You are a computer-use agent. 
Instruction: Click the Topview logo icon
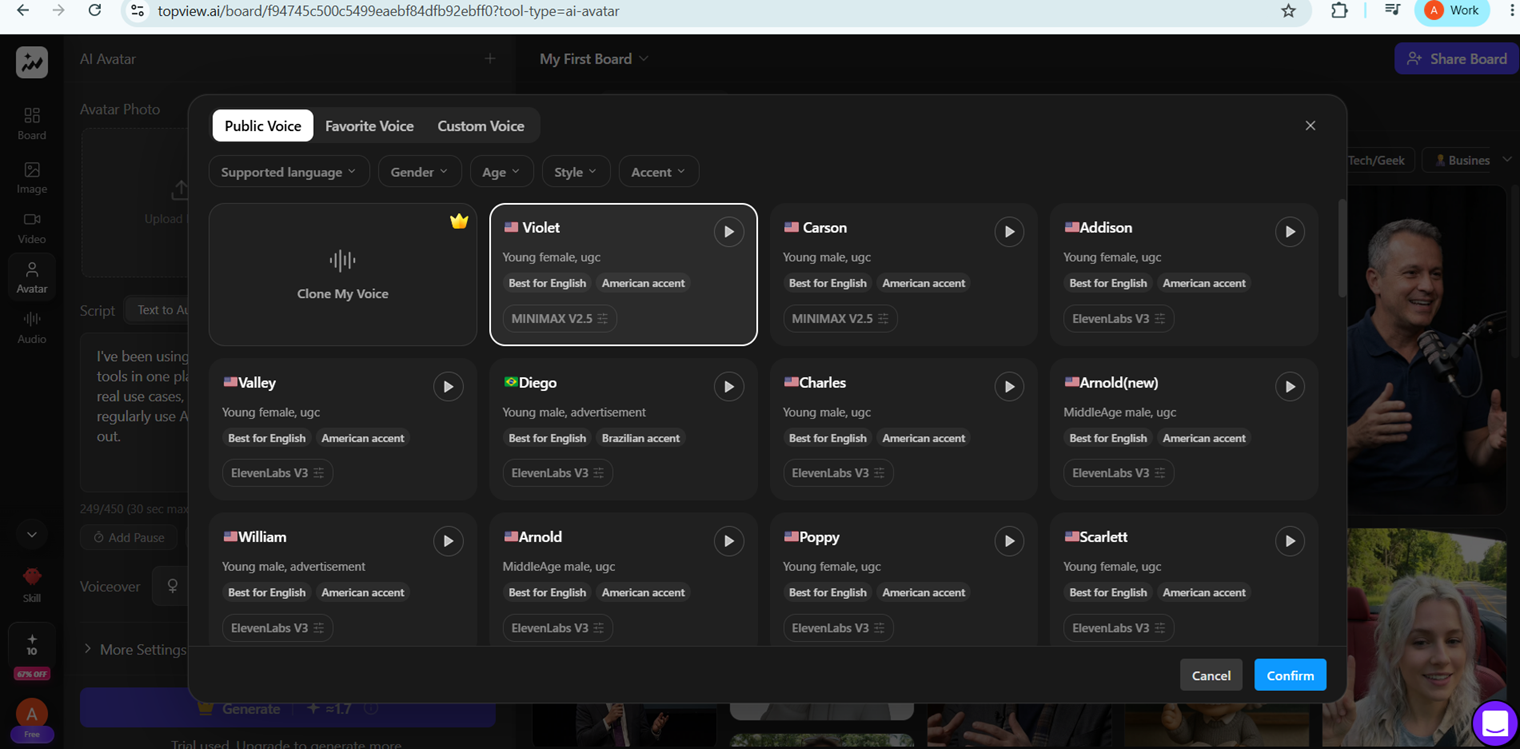32,62
